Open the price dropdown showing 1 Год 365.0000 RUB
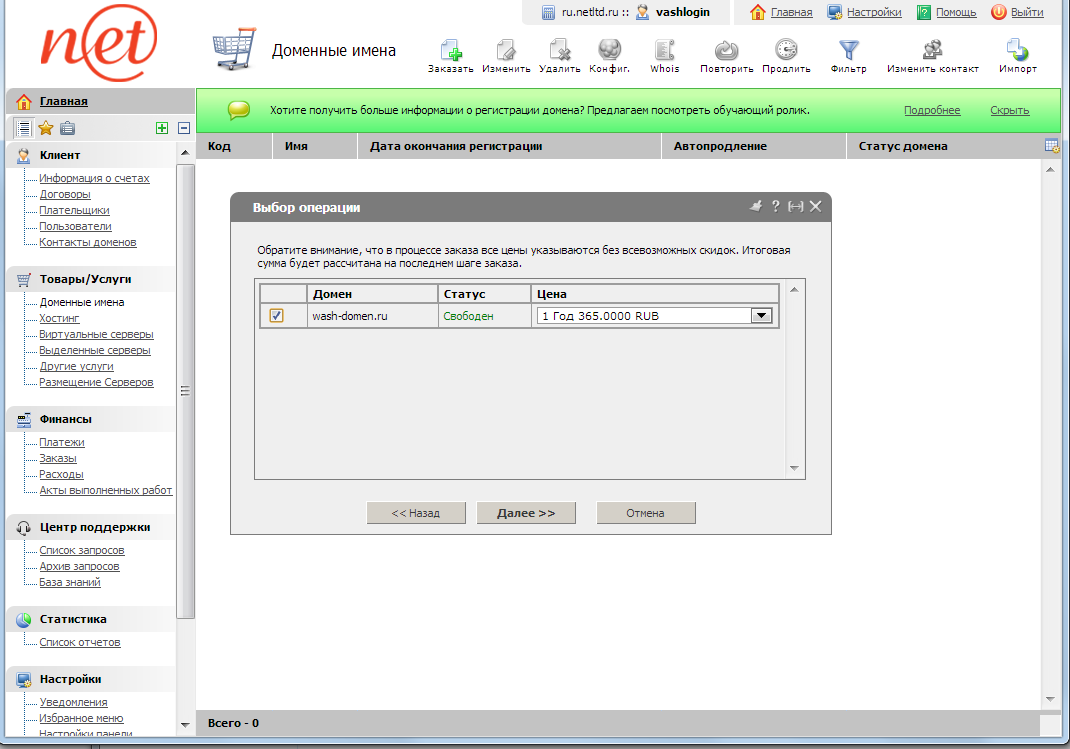Screen dimensions: 1070x749 [x=761, y=316]
